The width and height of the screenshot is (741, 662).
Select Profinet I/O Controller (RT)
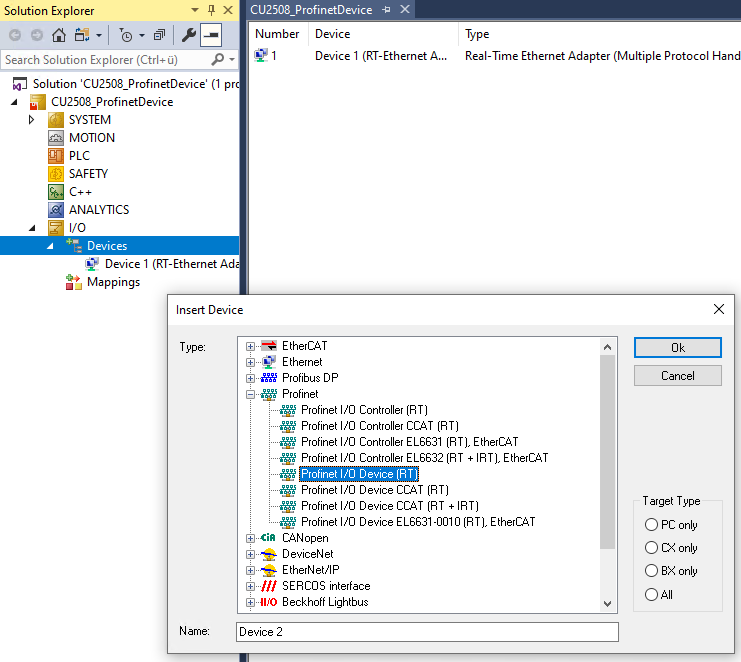click(364, 410)
